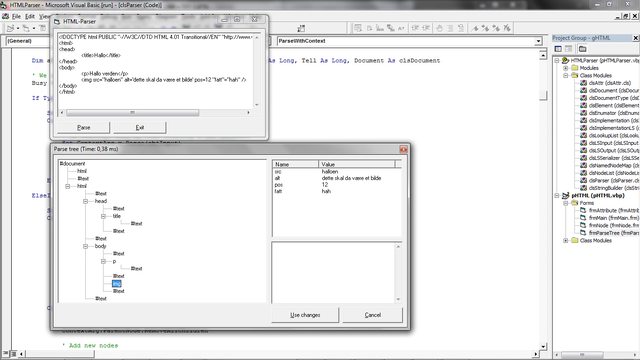Expand Class Modules folder under pHTML
640x360 pixels.
[566, 240]
